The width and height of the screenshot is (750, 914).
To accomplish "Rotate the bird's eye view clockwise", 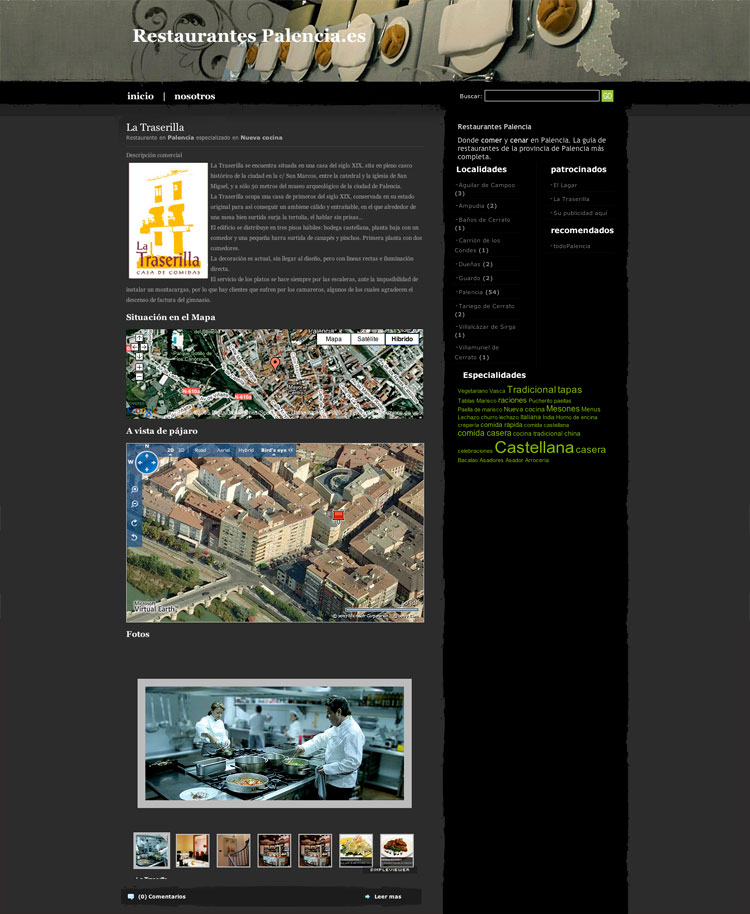I will point(135,523).
